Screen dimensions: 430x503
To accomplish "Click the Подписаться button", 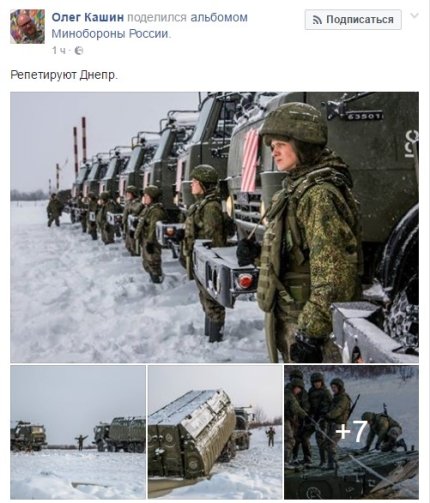I will point(353,20).
